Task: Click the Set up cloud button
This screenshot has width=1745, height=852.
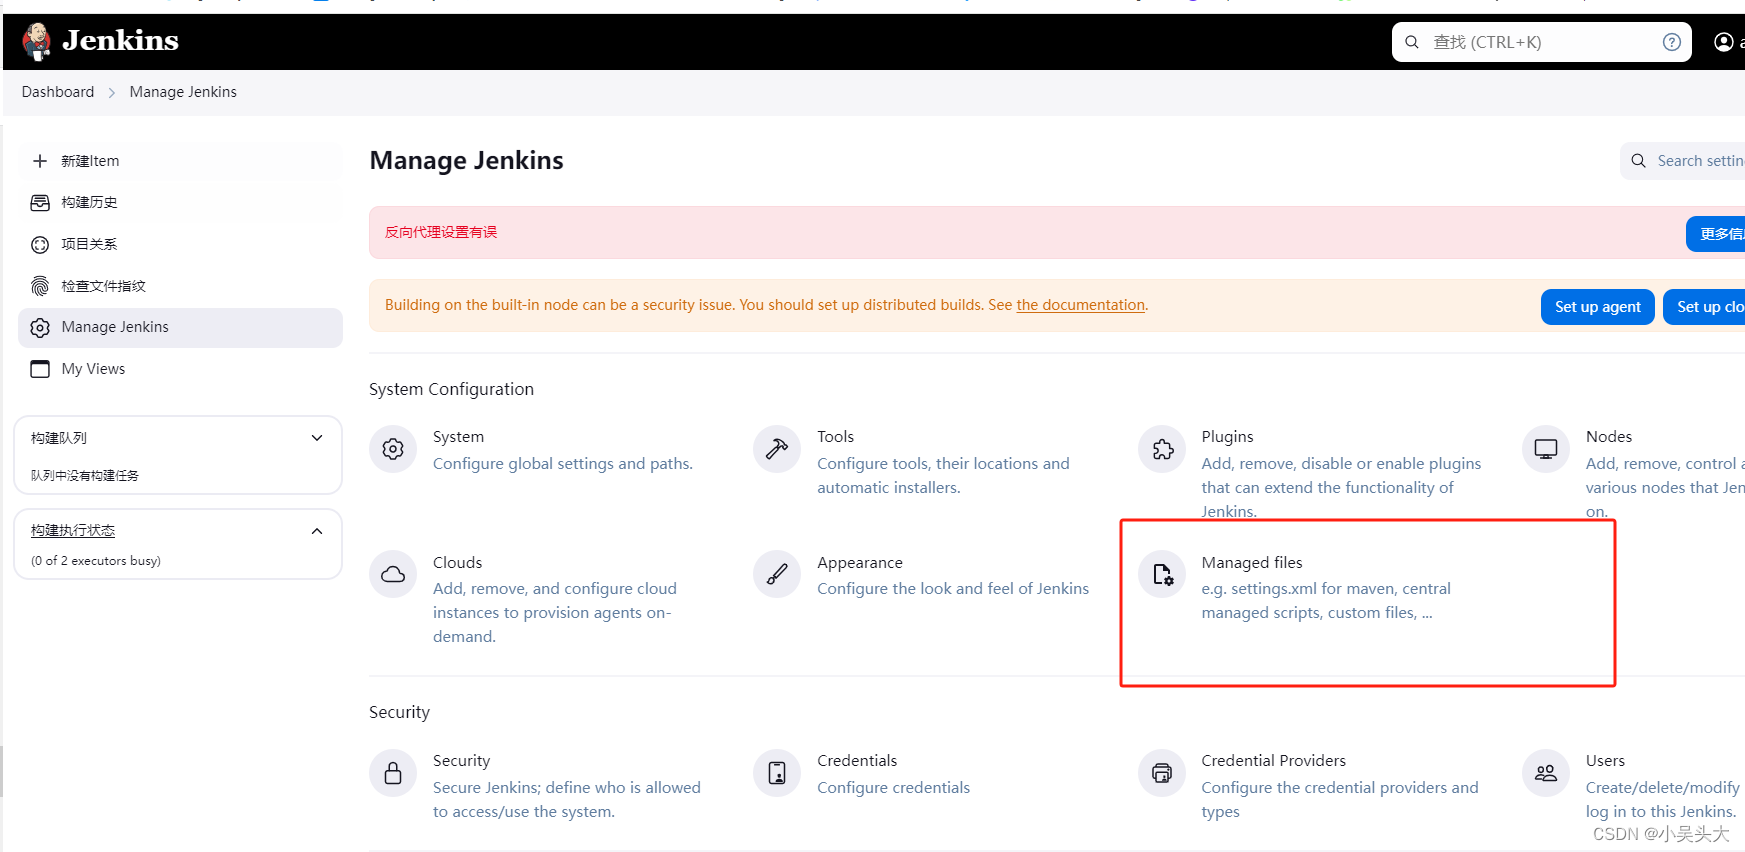Action: click(1704, 307)
